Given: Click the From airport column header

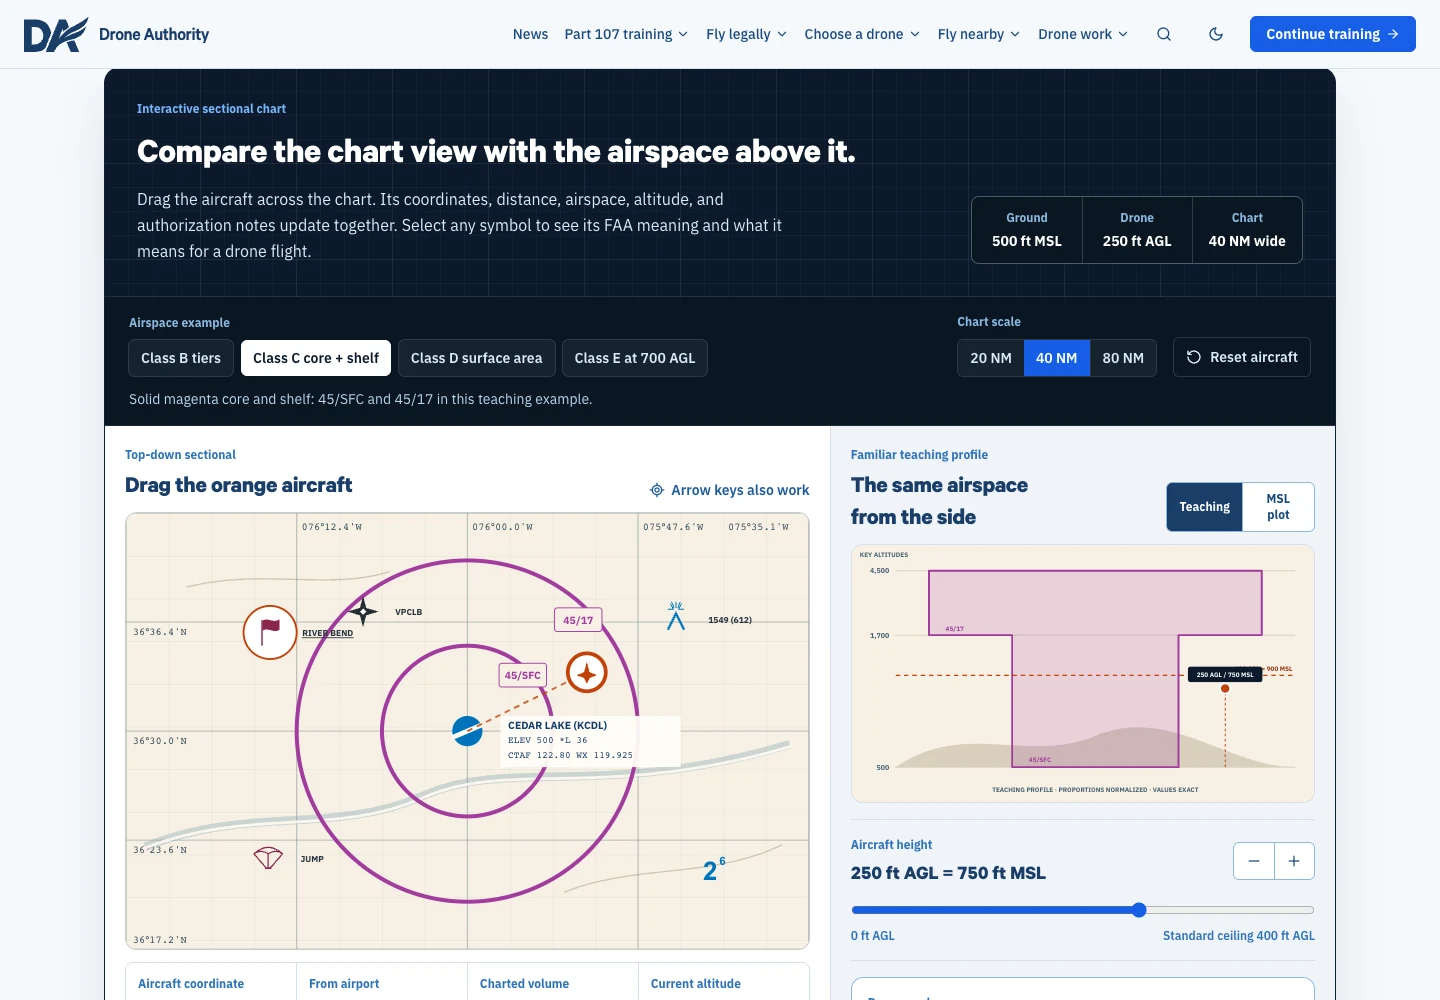Looking at the screenshot, I should point(344,984).
